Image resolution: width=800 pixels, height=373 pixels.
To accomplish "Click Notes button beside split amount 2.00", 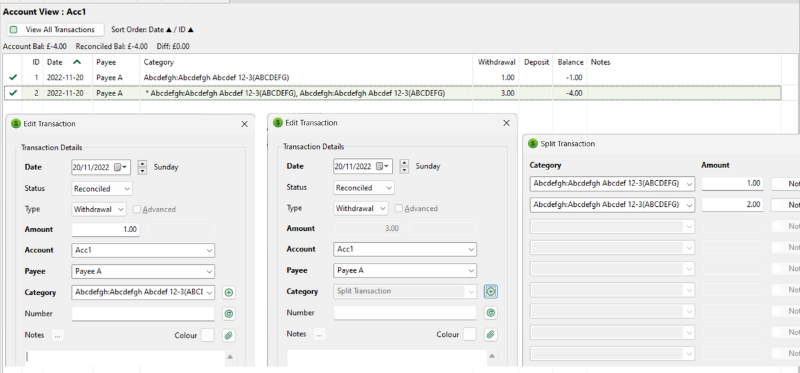I will pos(785,205).
